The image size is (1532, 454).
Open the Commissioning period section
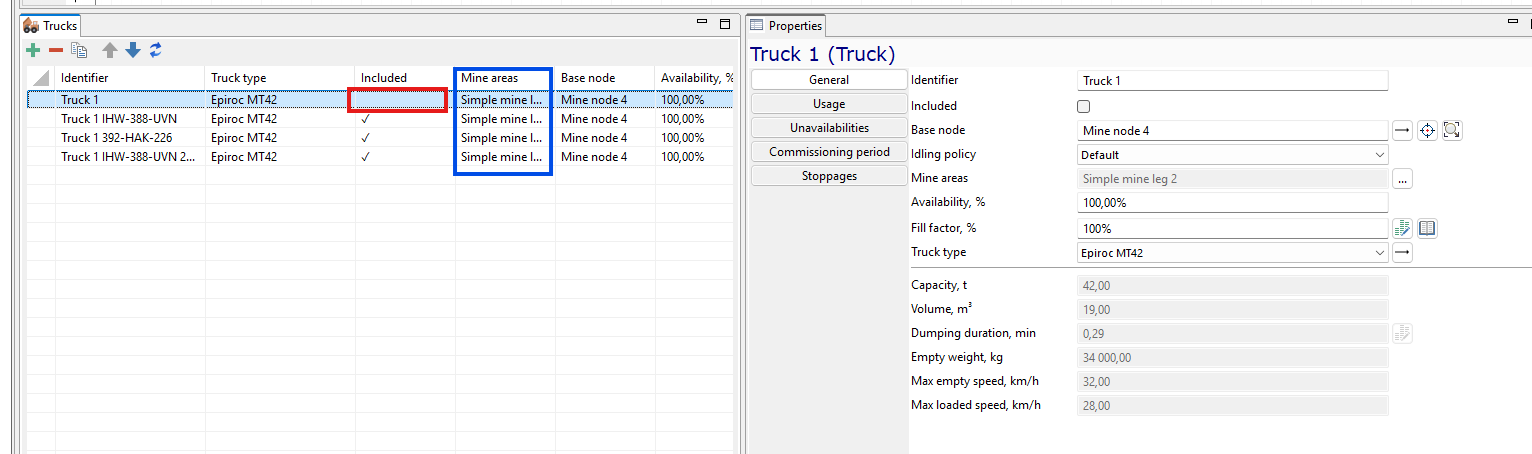pos(829,152)
